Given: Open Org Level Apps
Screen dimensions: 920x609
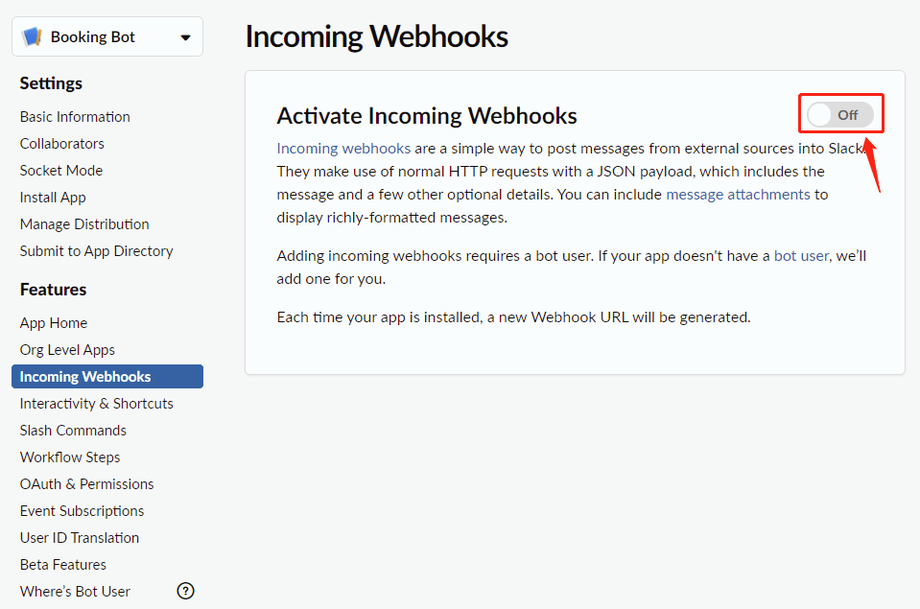Looking at the screenshot, I should click(x=67, y=350).
